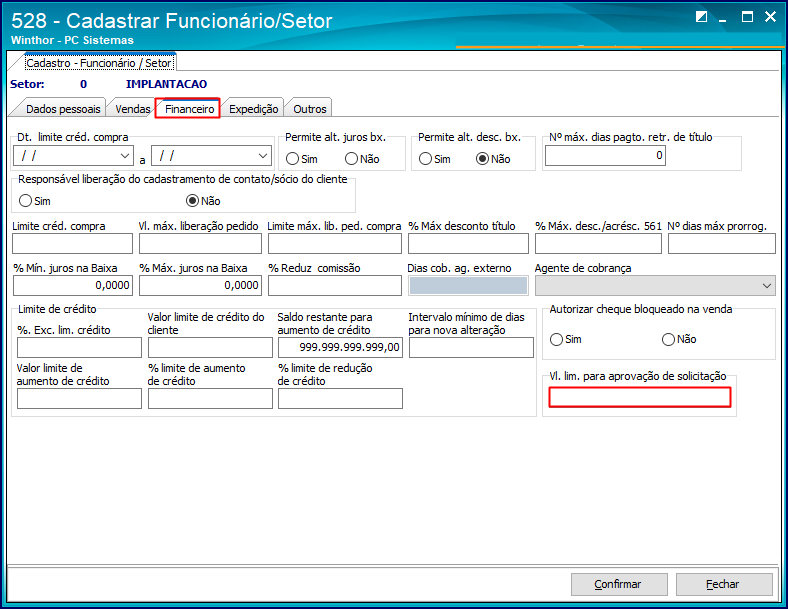
Task: Click the % Máx. juros na Baixa field
Action: click(x=201, y=285)
